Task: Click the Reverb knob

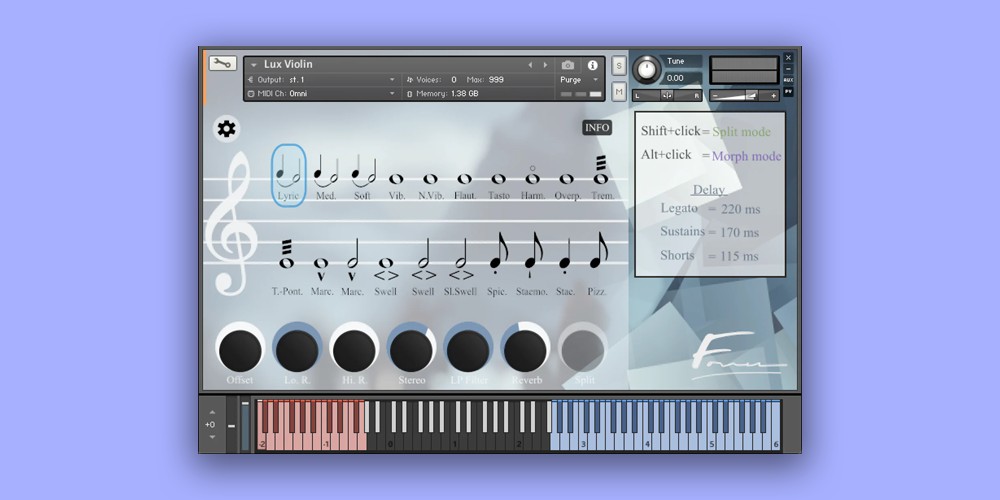Action: 525,351
